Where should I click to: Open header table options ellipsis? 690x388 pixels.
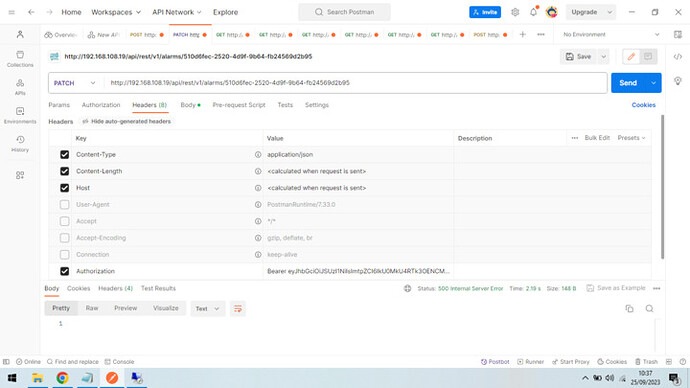[x=575, y=138]
